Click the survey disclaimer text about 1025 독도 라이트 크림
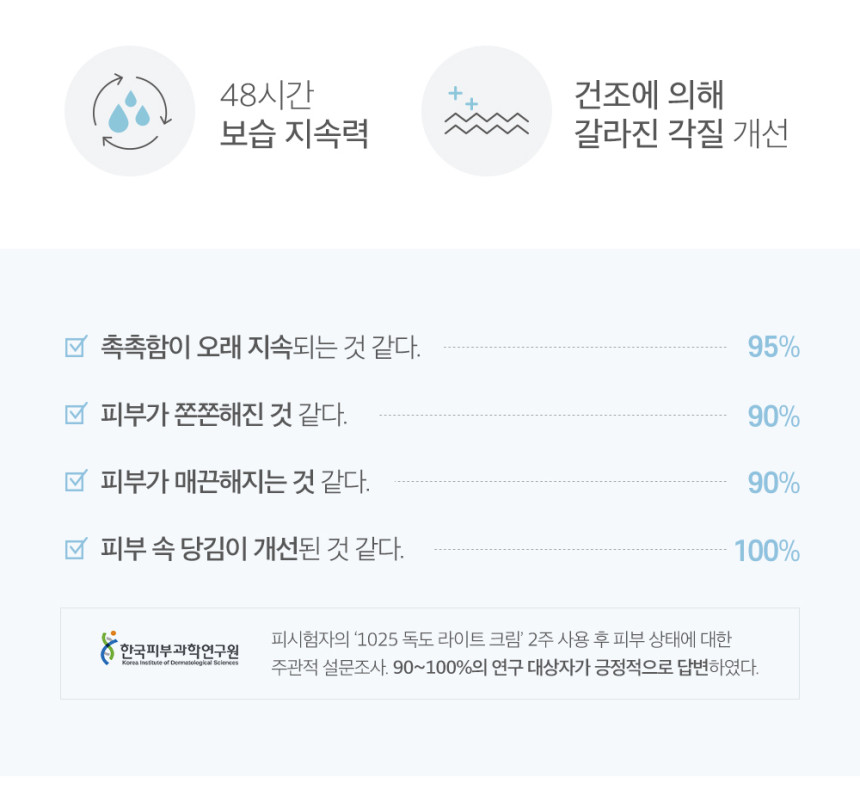This screenshot has width=860, height=802. point(515,653)
